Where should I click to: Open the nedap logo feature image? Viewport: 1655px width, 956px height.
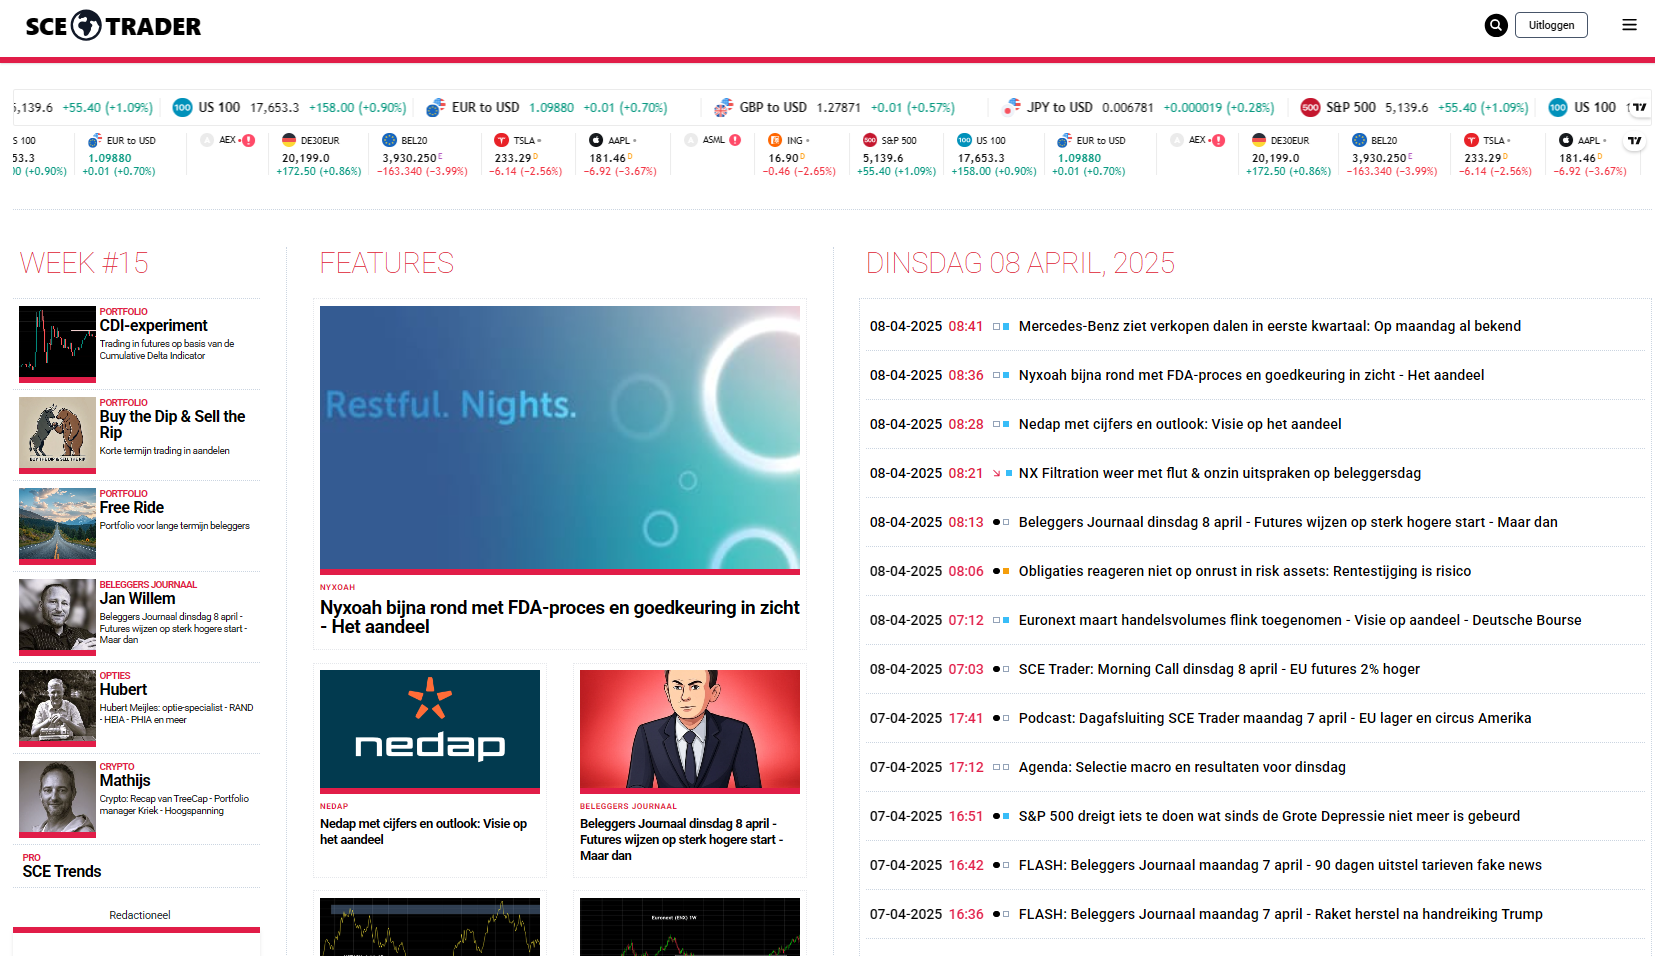(430, 732)
